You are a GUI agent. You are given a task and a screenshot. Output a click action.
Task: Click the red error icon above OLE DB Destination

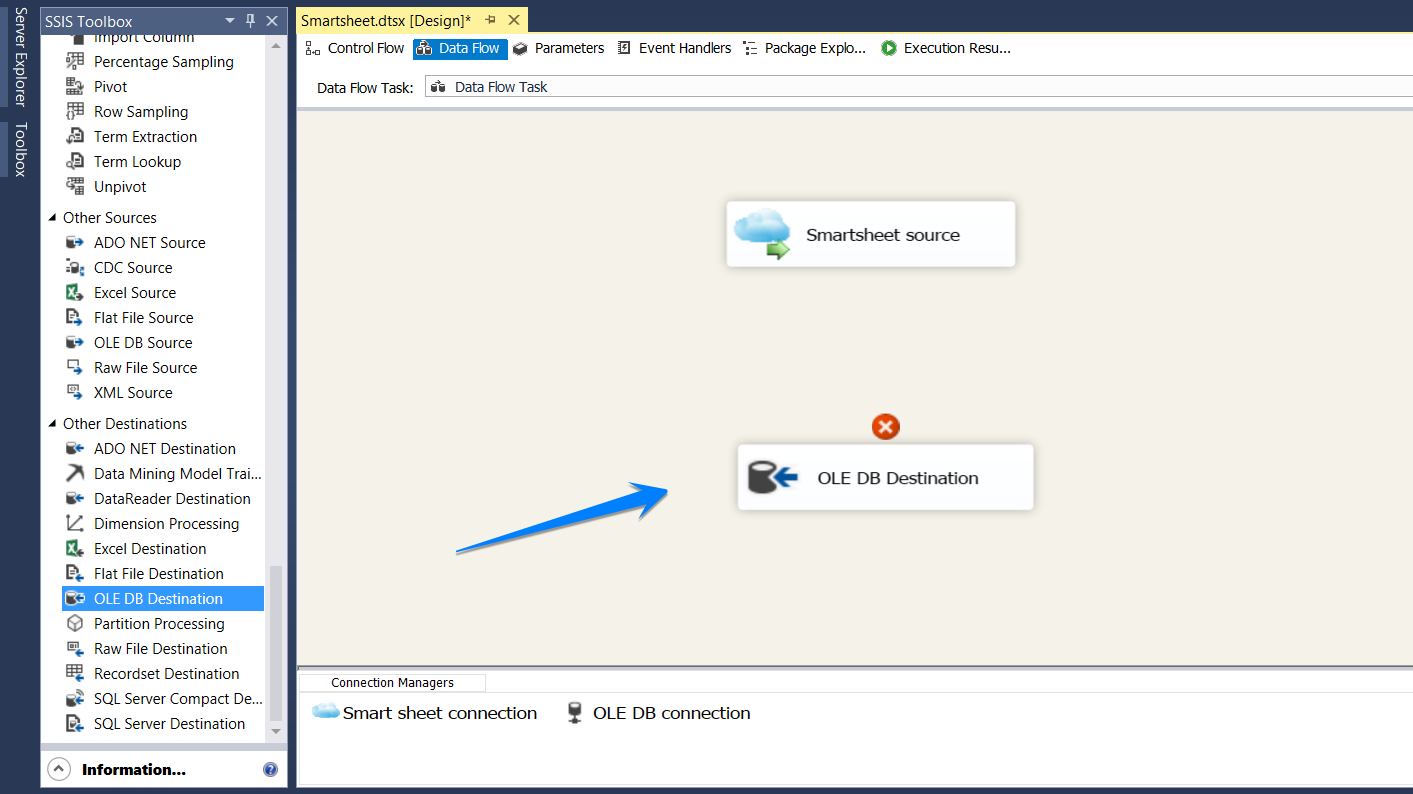click(x=886, y=427)
